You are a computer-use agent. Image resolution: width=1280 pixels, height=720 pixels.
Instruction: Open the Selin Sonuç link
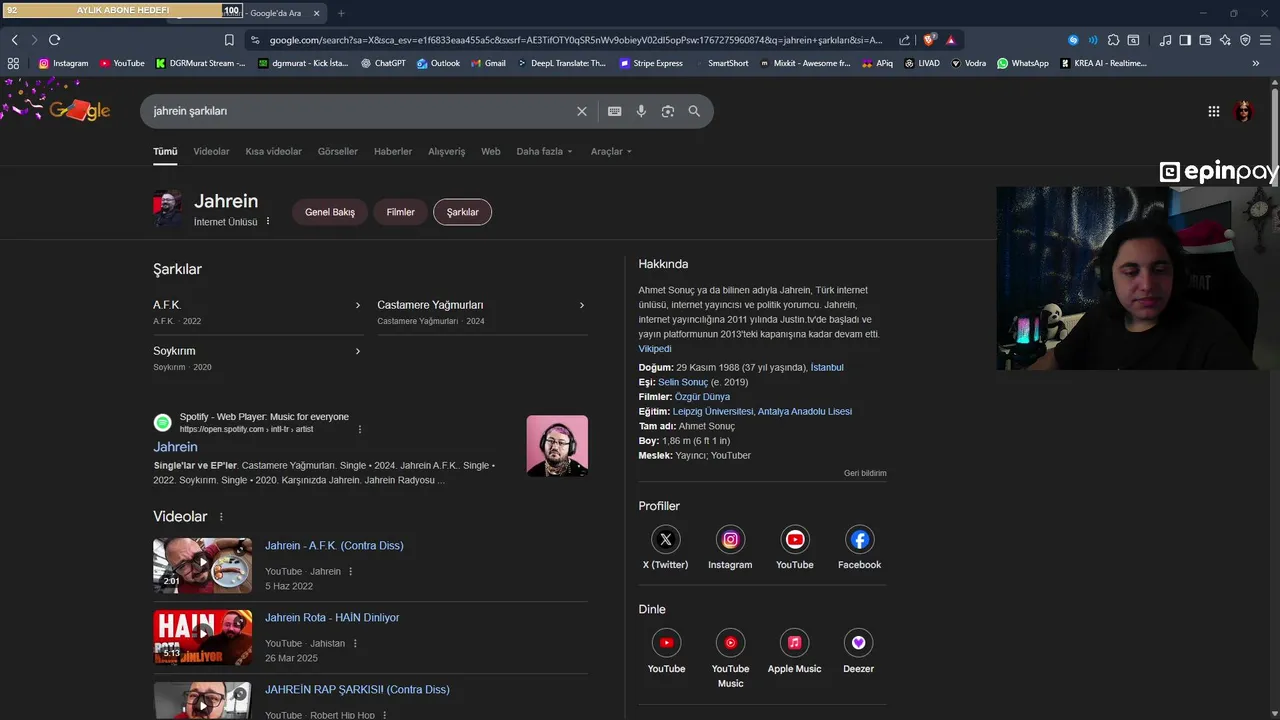pyautogui.click(x=683, y=382)
